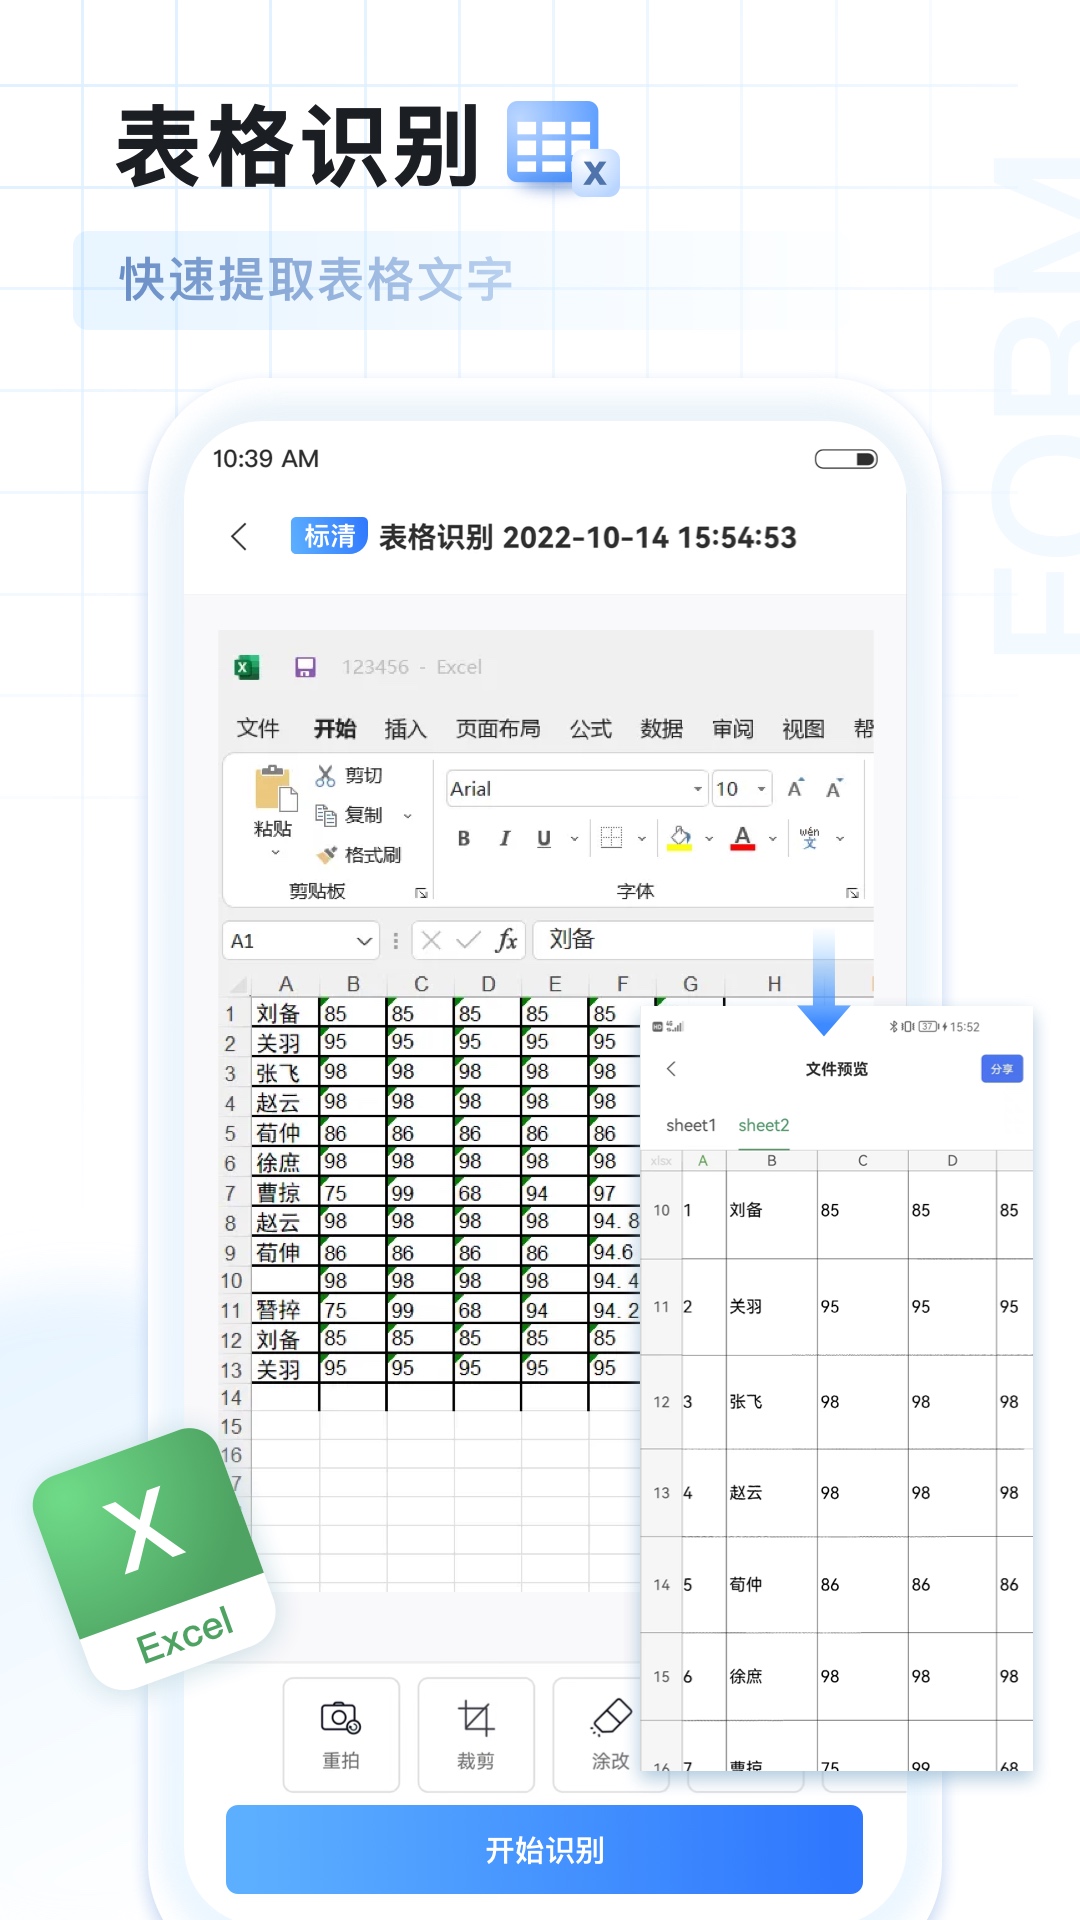Click the 格式刷 format painter

tap(359, 855)
